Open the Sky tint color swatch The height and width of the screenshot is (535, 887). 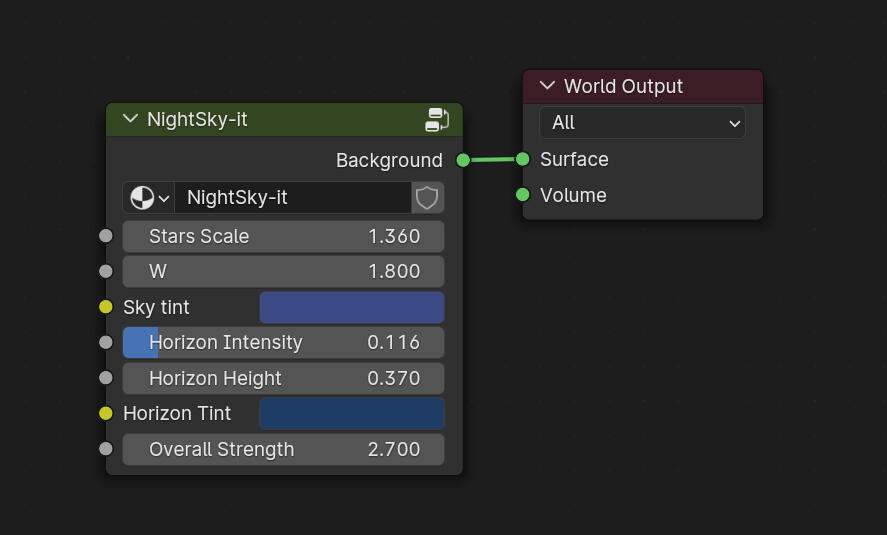pyautogui.click(x=351, y=308)
